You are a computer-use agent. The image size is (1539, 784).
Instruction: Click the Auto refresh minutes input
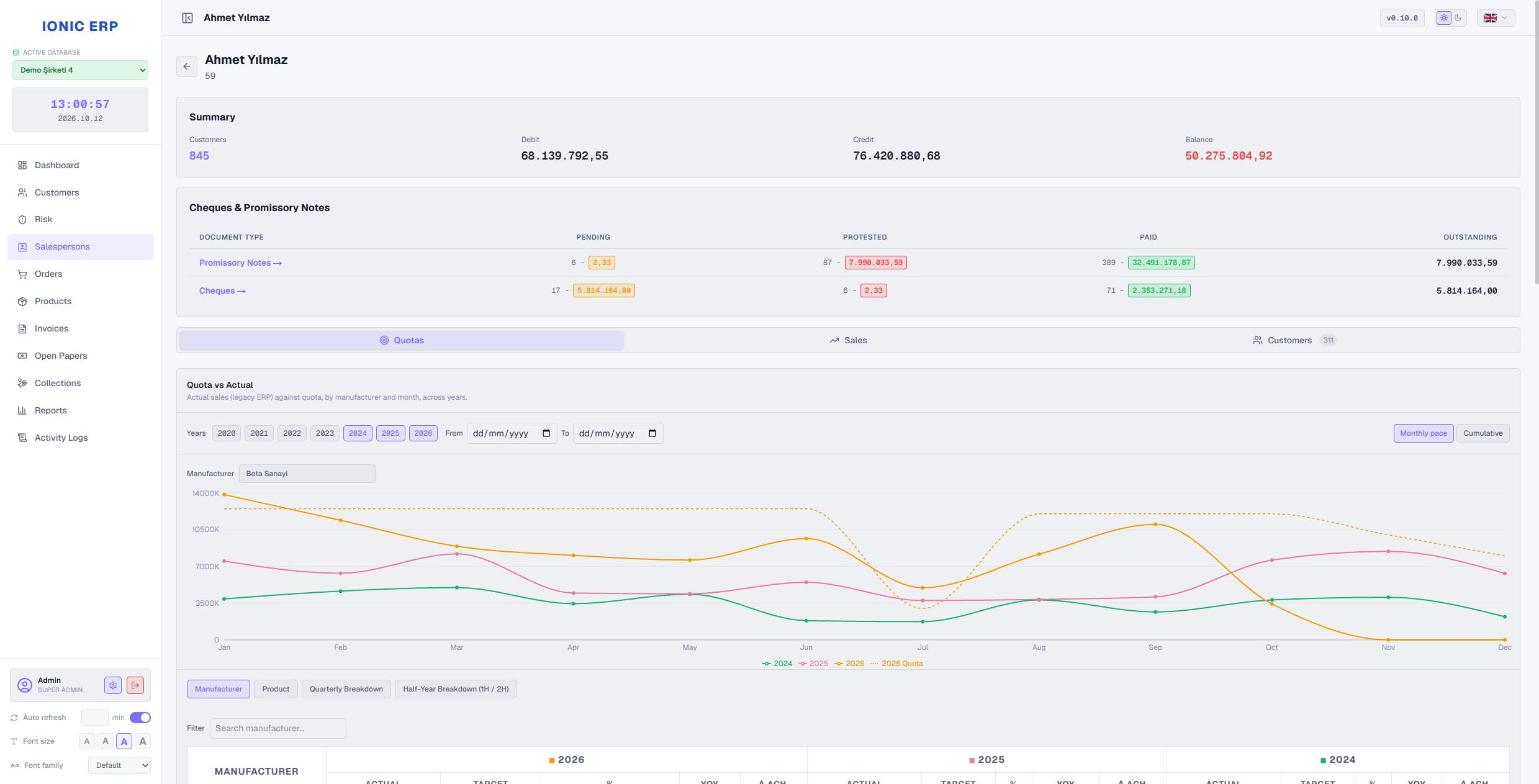tap(94, 717)
